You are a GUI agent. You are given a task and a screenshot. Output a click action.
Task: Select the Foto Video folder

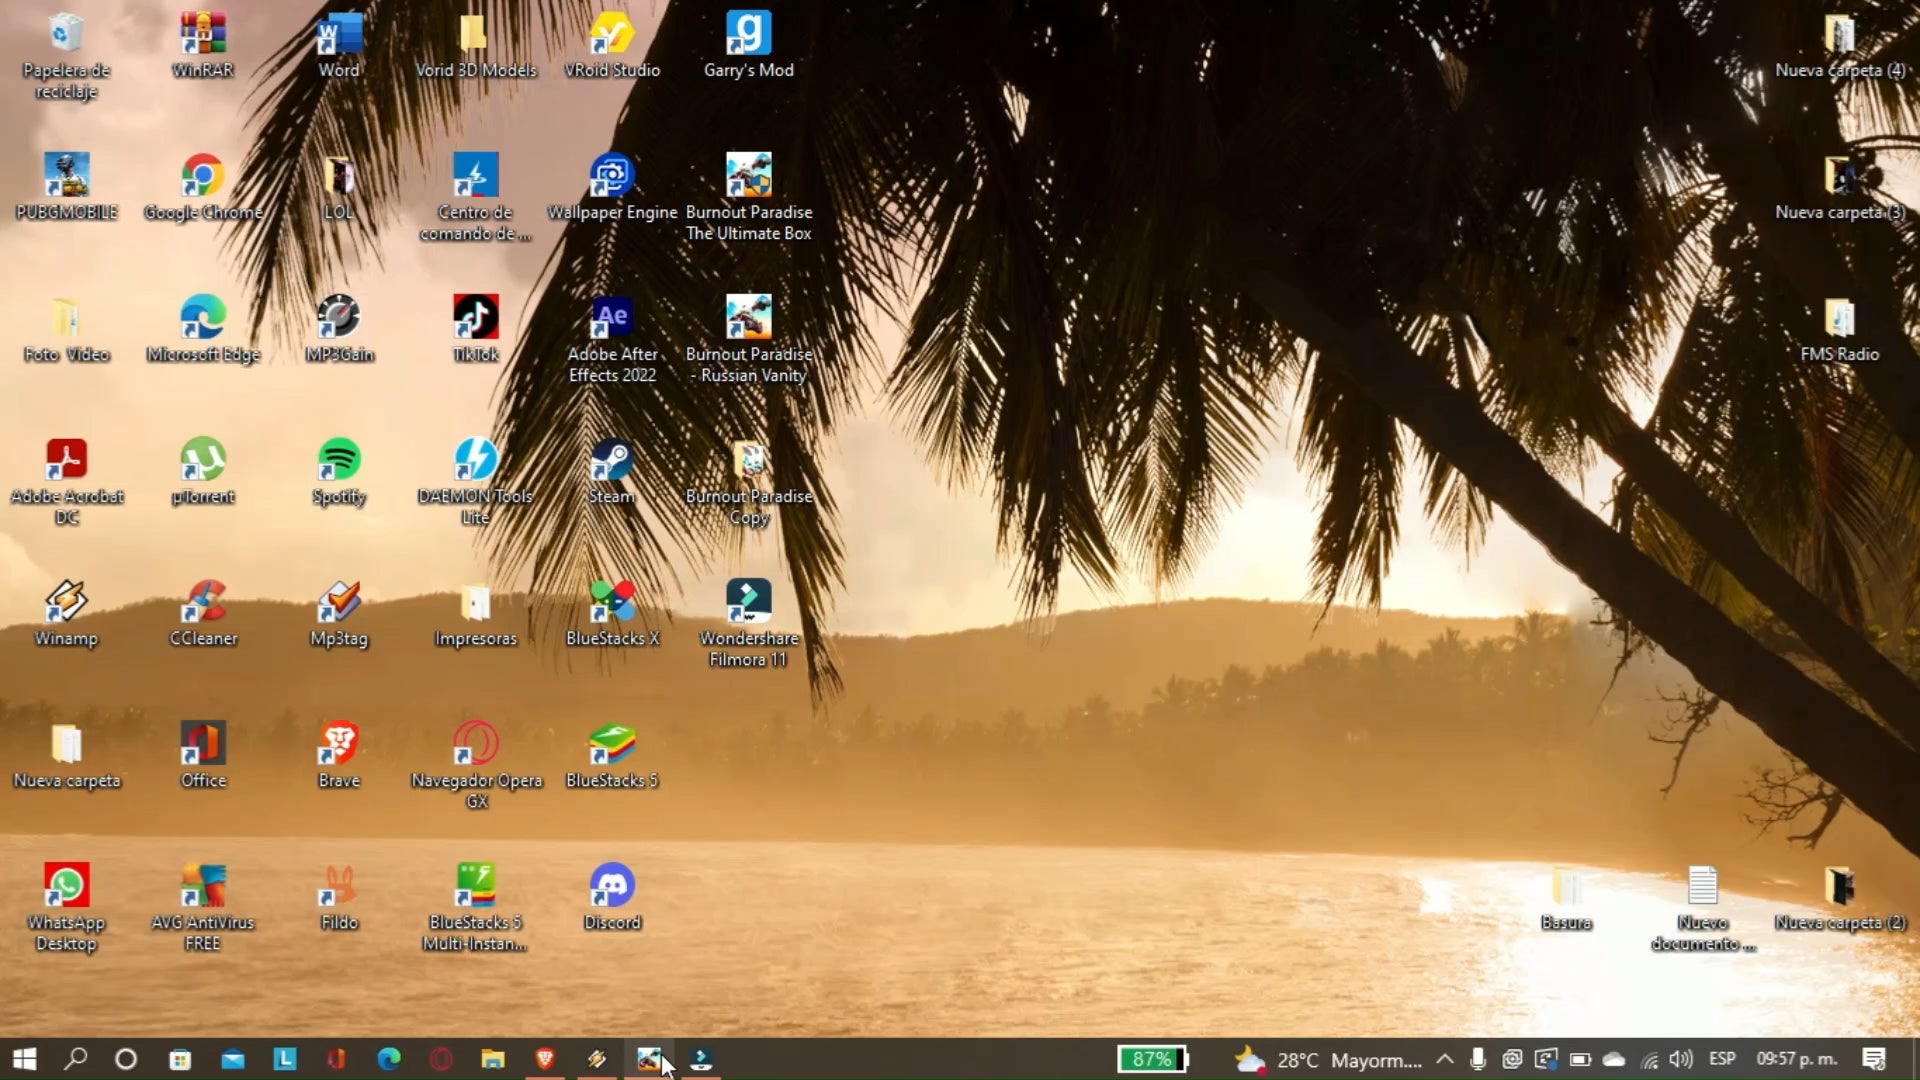click(66, 330)
